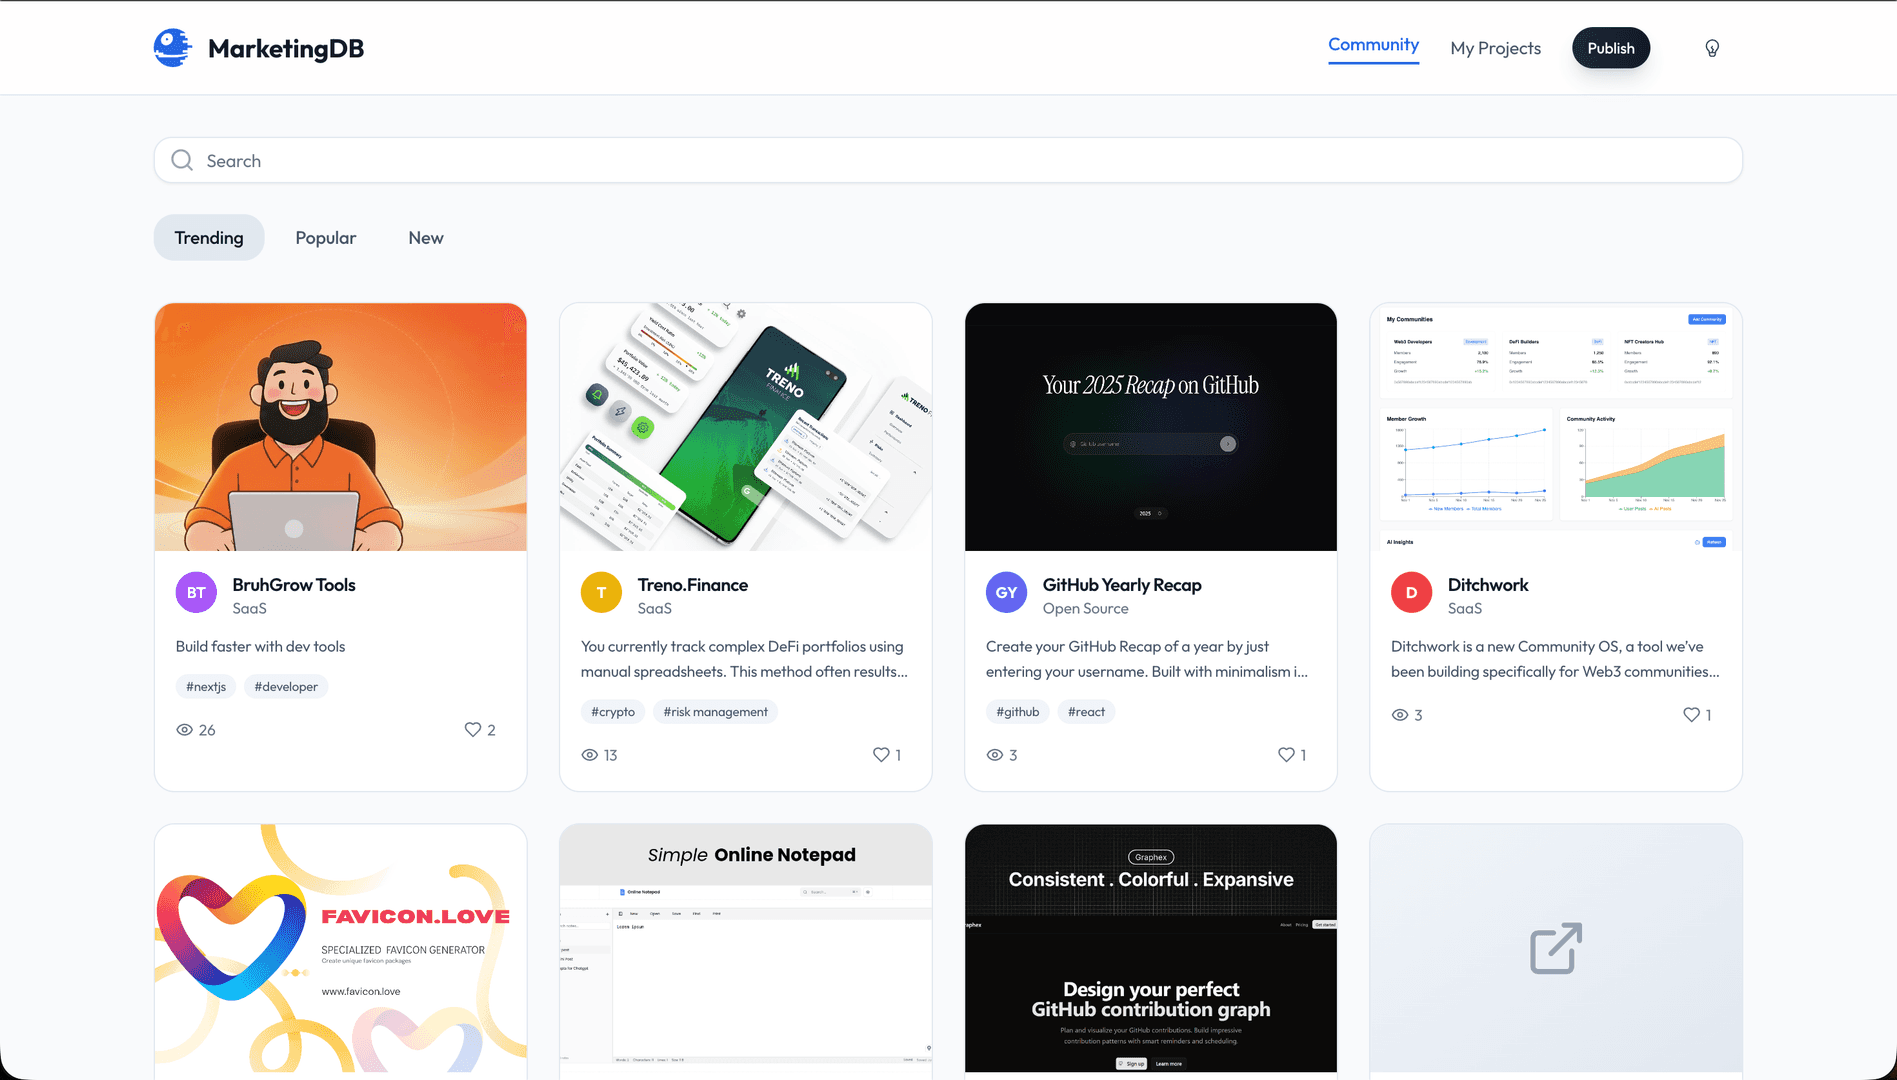This screenshot has height=1080, width=1897.
Task: Click the view count eye on GitHub Recap
Action: (x=993, y=755)
